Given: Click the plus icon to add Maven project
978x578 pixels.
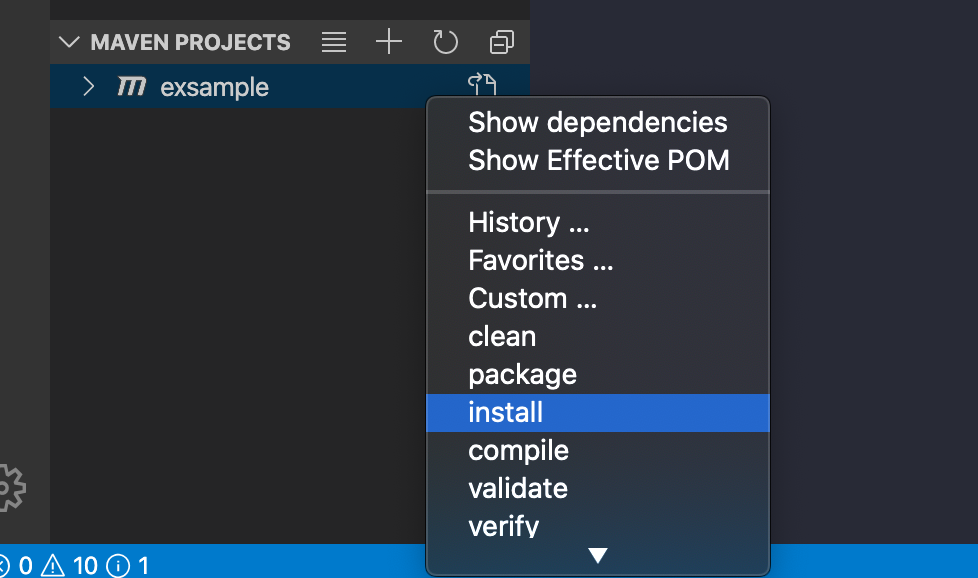Looking at the screenshot, I should (388, 42).
